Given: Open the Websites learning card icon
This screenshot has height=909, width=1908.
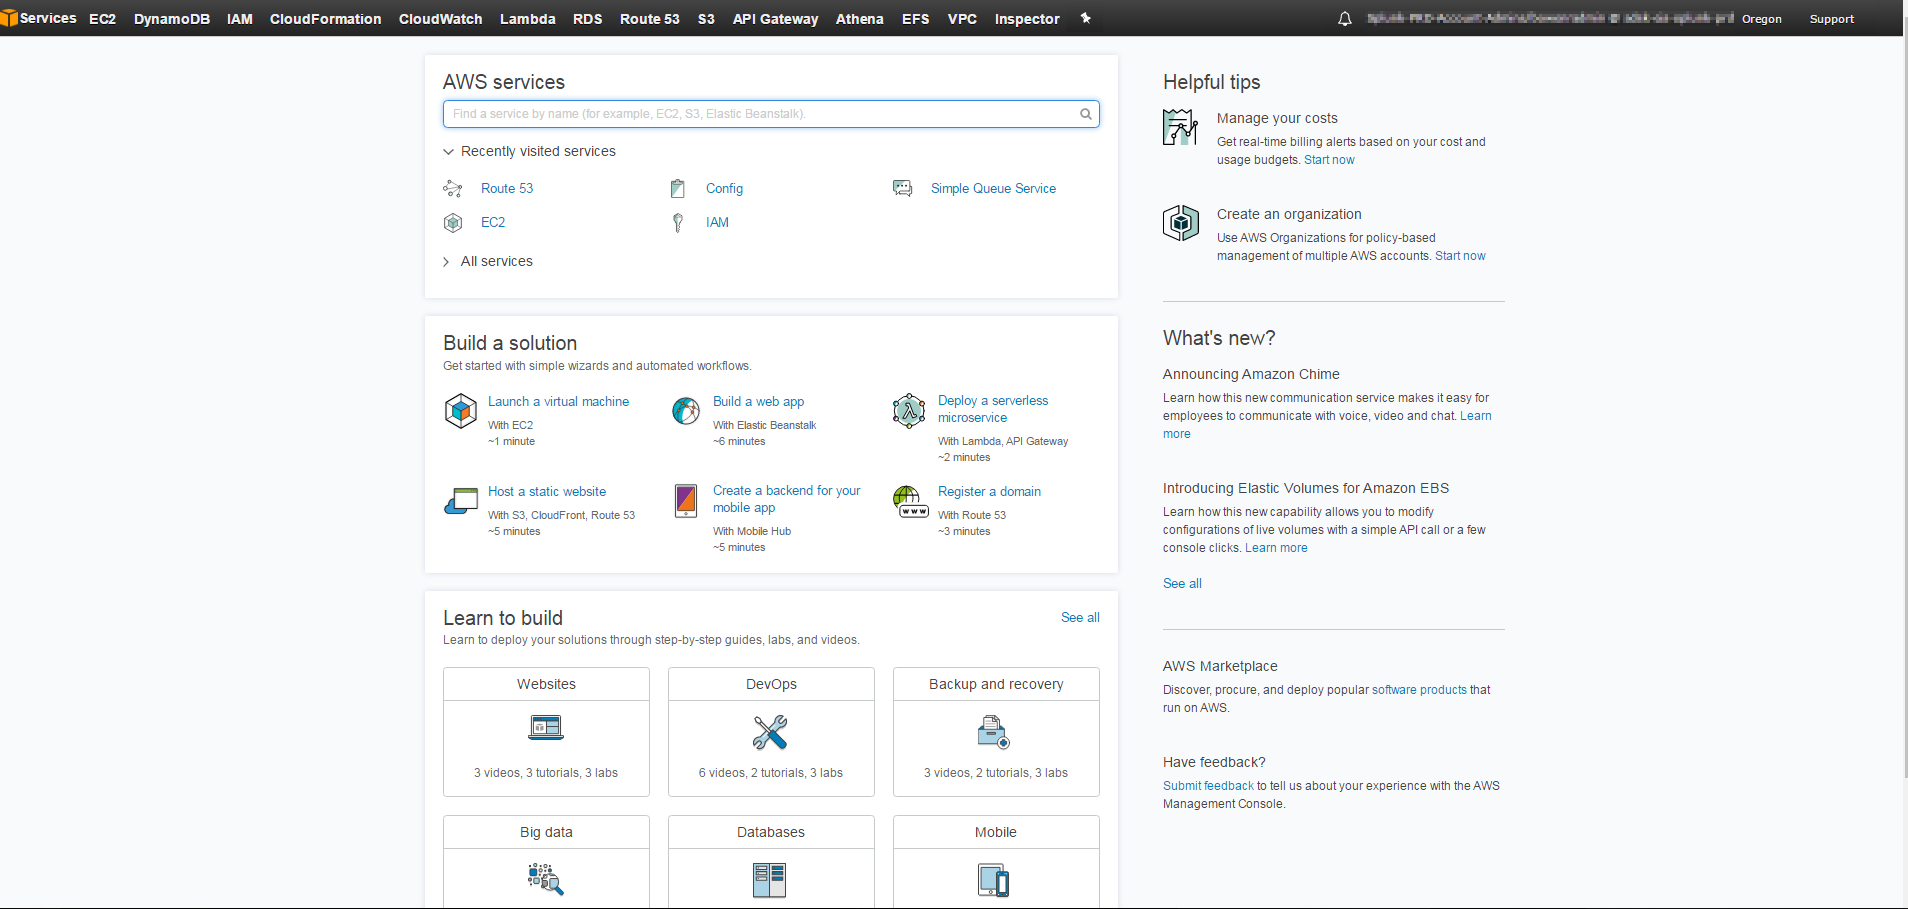Looking at the screenshot, I should (x=546, y=728).
